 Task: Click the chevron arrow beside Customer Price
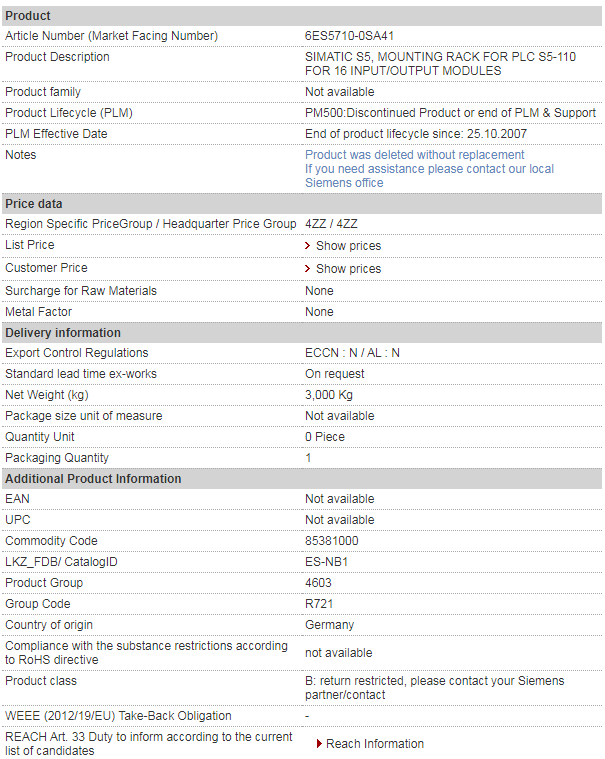(308, 269)
